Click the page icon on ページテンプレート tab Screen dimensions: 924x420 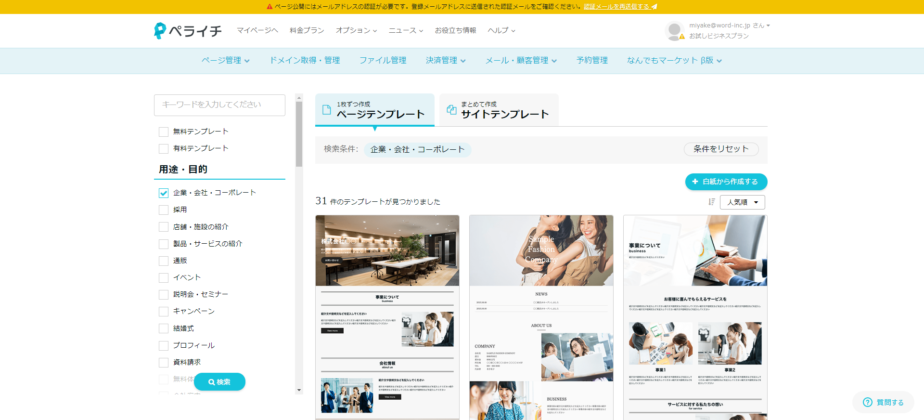(326, 110)
